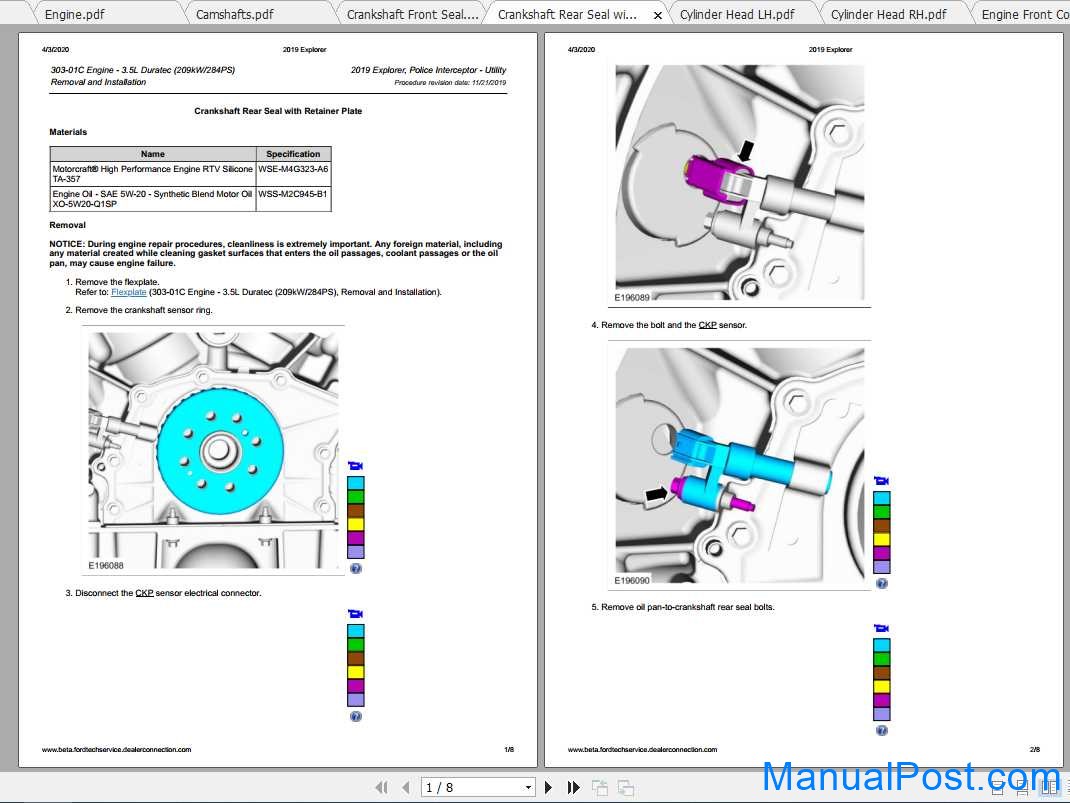1070x803 pixels.
Task: Click into the 1 / 8 page field
Action: [x=471, y=787]
